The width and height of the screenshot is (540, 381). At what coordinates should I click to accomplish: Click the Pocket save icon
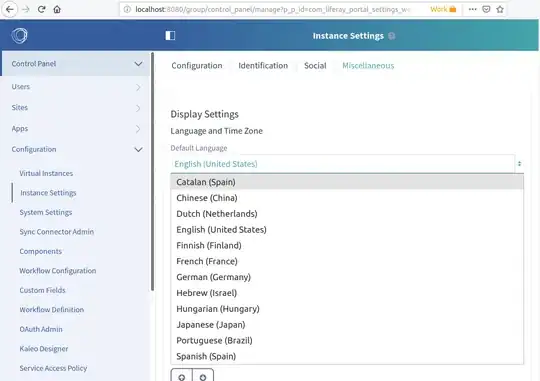tap(486, 9)
